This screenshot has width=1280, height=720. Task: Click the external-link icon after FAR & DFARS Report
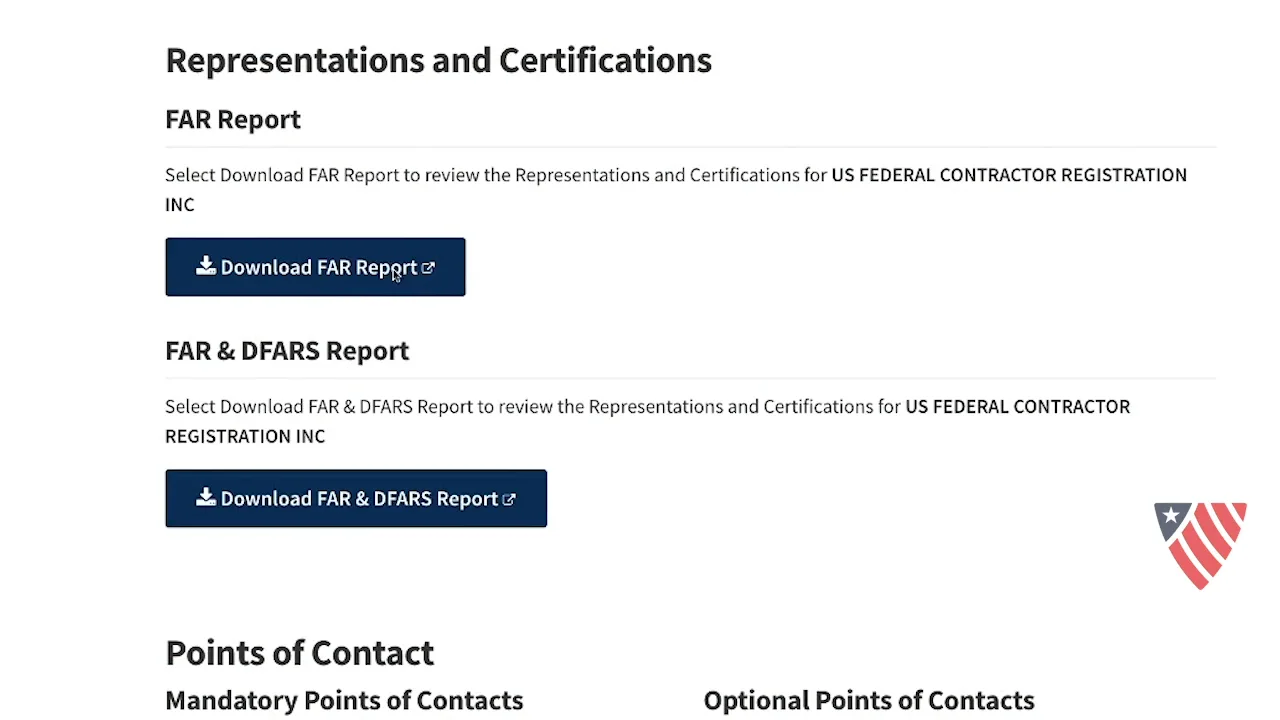pyautogui.click(x=509, y=499)
